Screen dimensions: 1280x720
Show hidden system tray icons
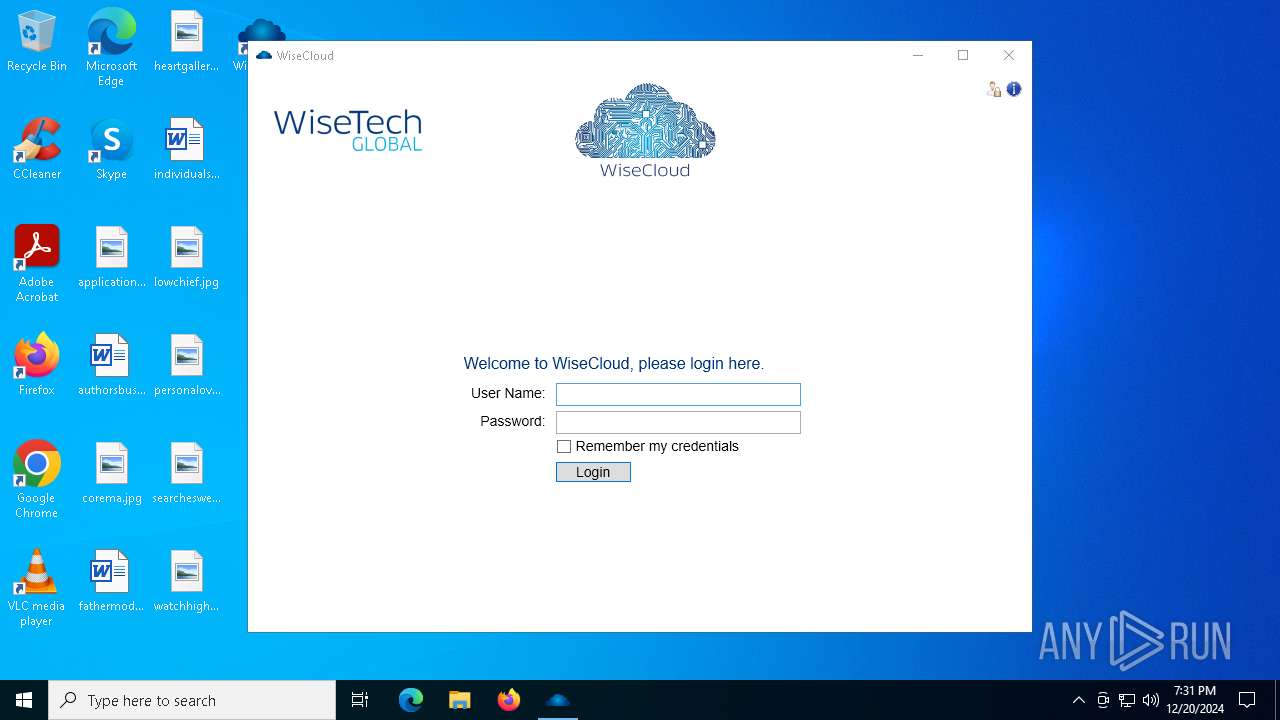coord(1078,700)
